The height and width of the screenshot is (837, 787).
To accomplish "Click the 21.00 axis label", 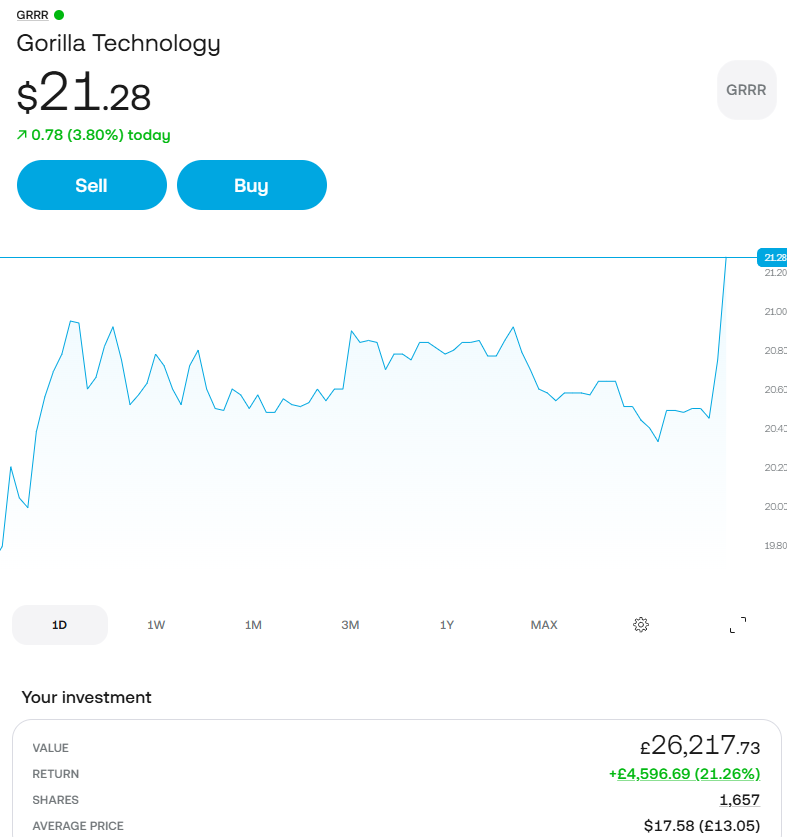I will click(775, 311).
